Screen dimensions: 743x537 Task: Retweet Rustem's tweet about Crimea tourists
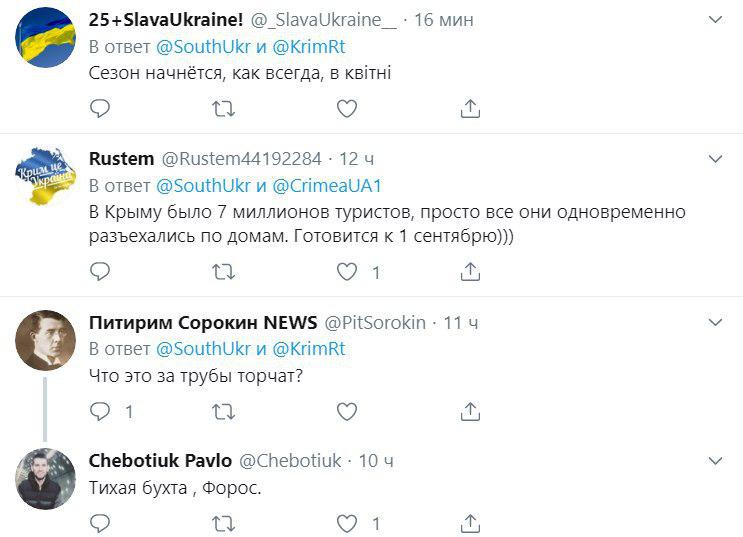pos(225,271)
